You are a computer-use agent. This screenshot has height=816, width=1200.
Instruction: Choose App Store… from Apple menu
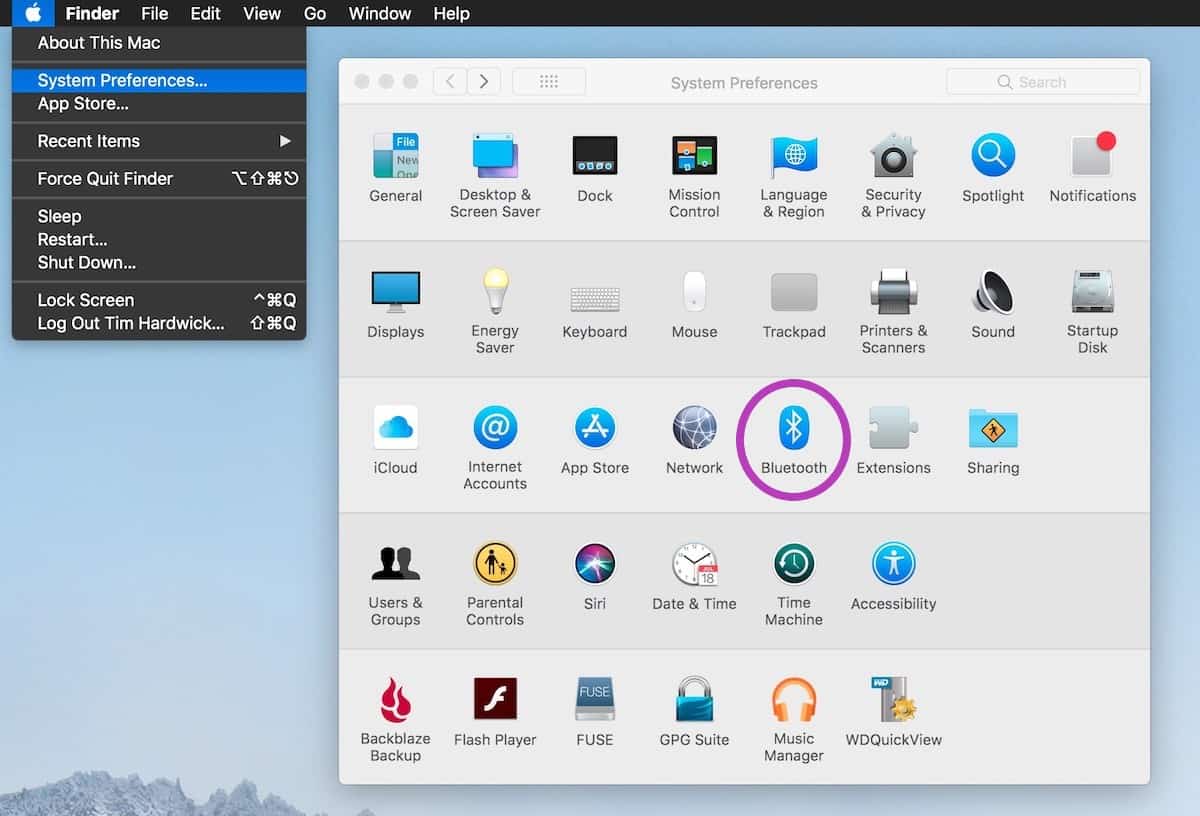coord(159,104)
